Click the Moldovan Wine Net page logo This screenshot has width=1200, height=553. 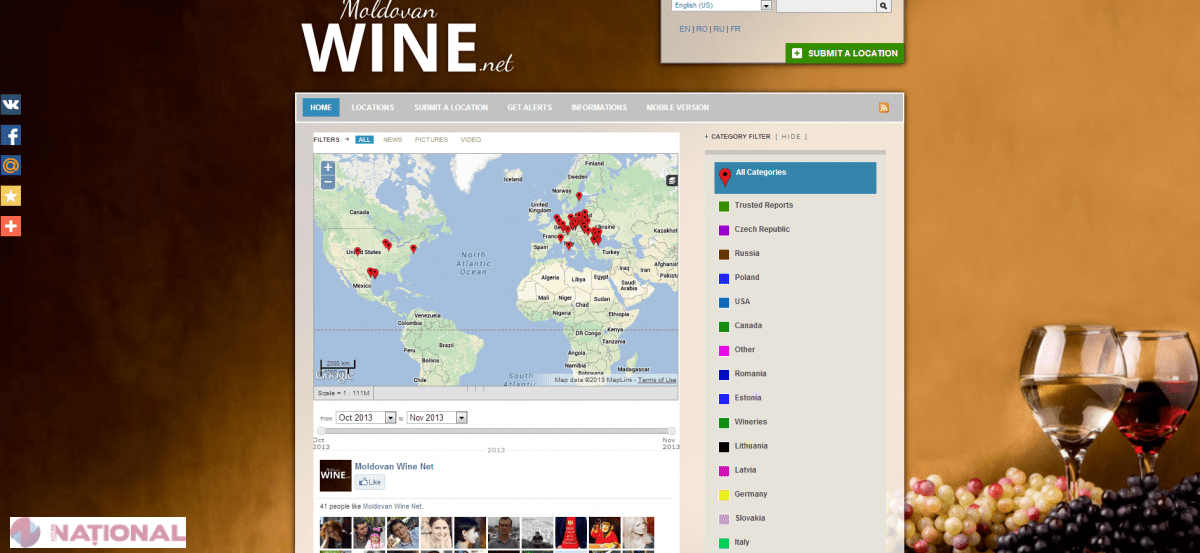point(335,476)
